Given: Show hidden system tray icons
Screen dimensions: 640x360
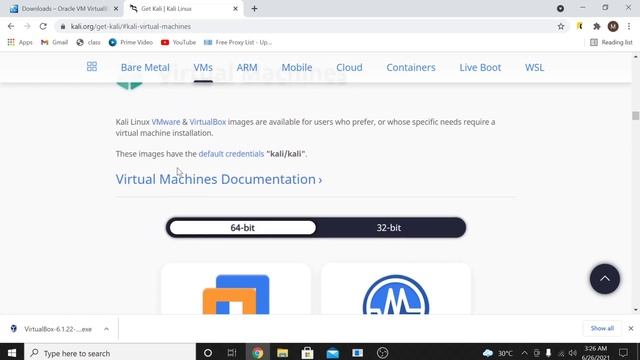Looking at the screenshot, I should (x=524, y=353).
